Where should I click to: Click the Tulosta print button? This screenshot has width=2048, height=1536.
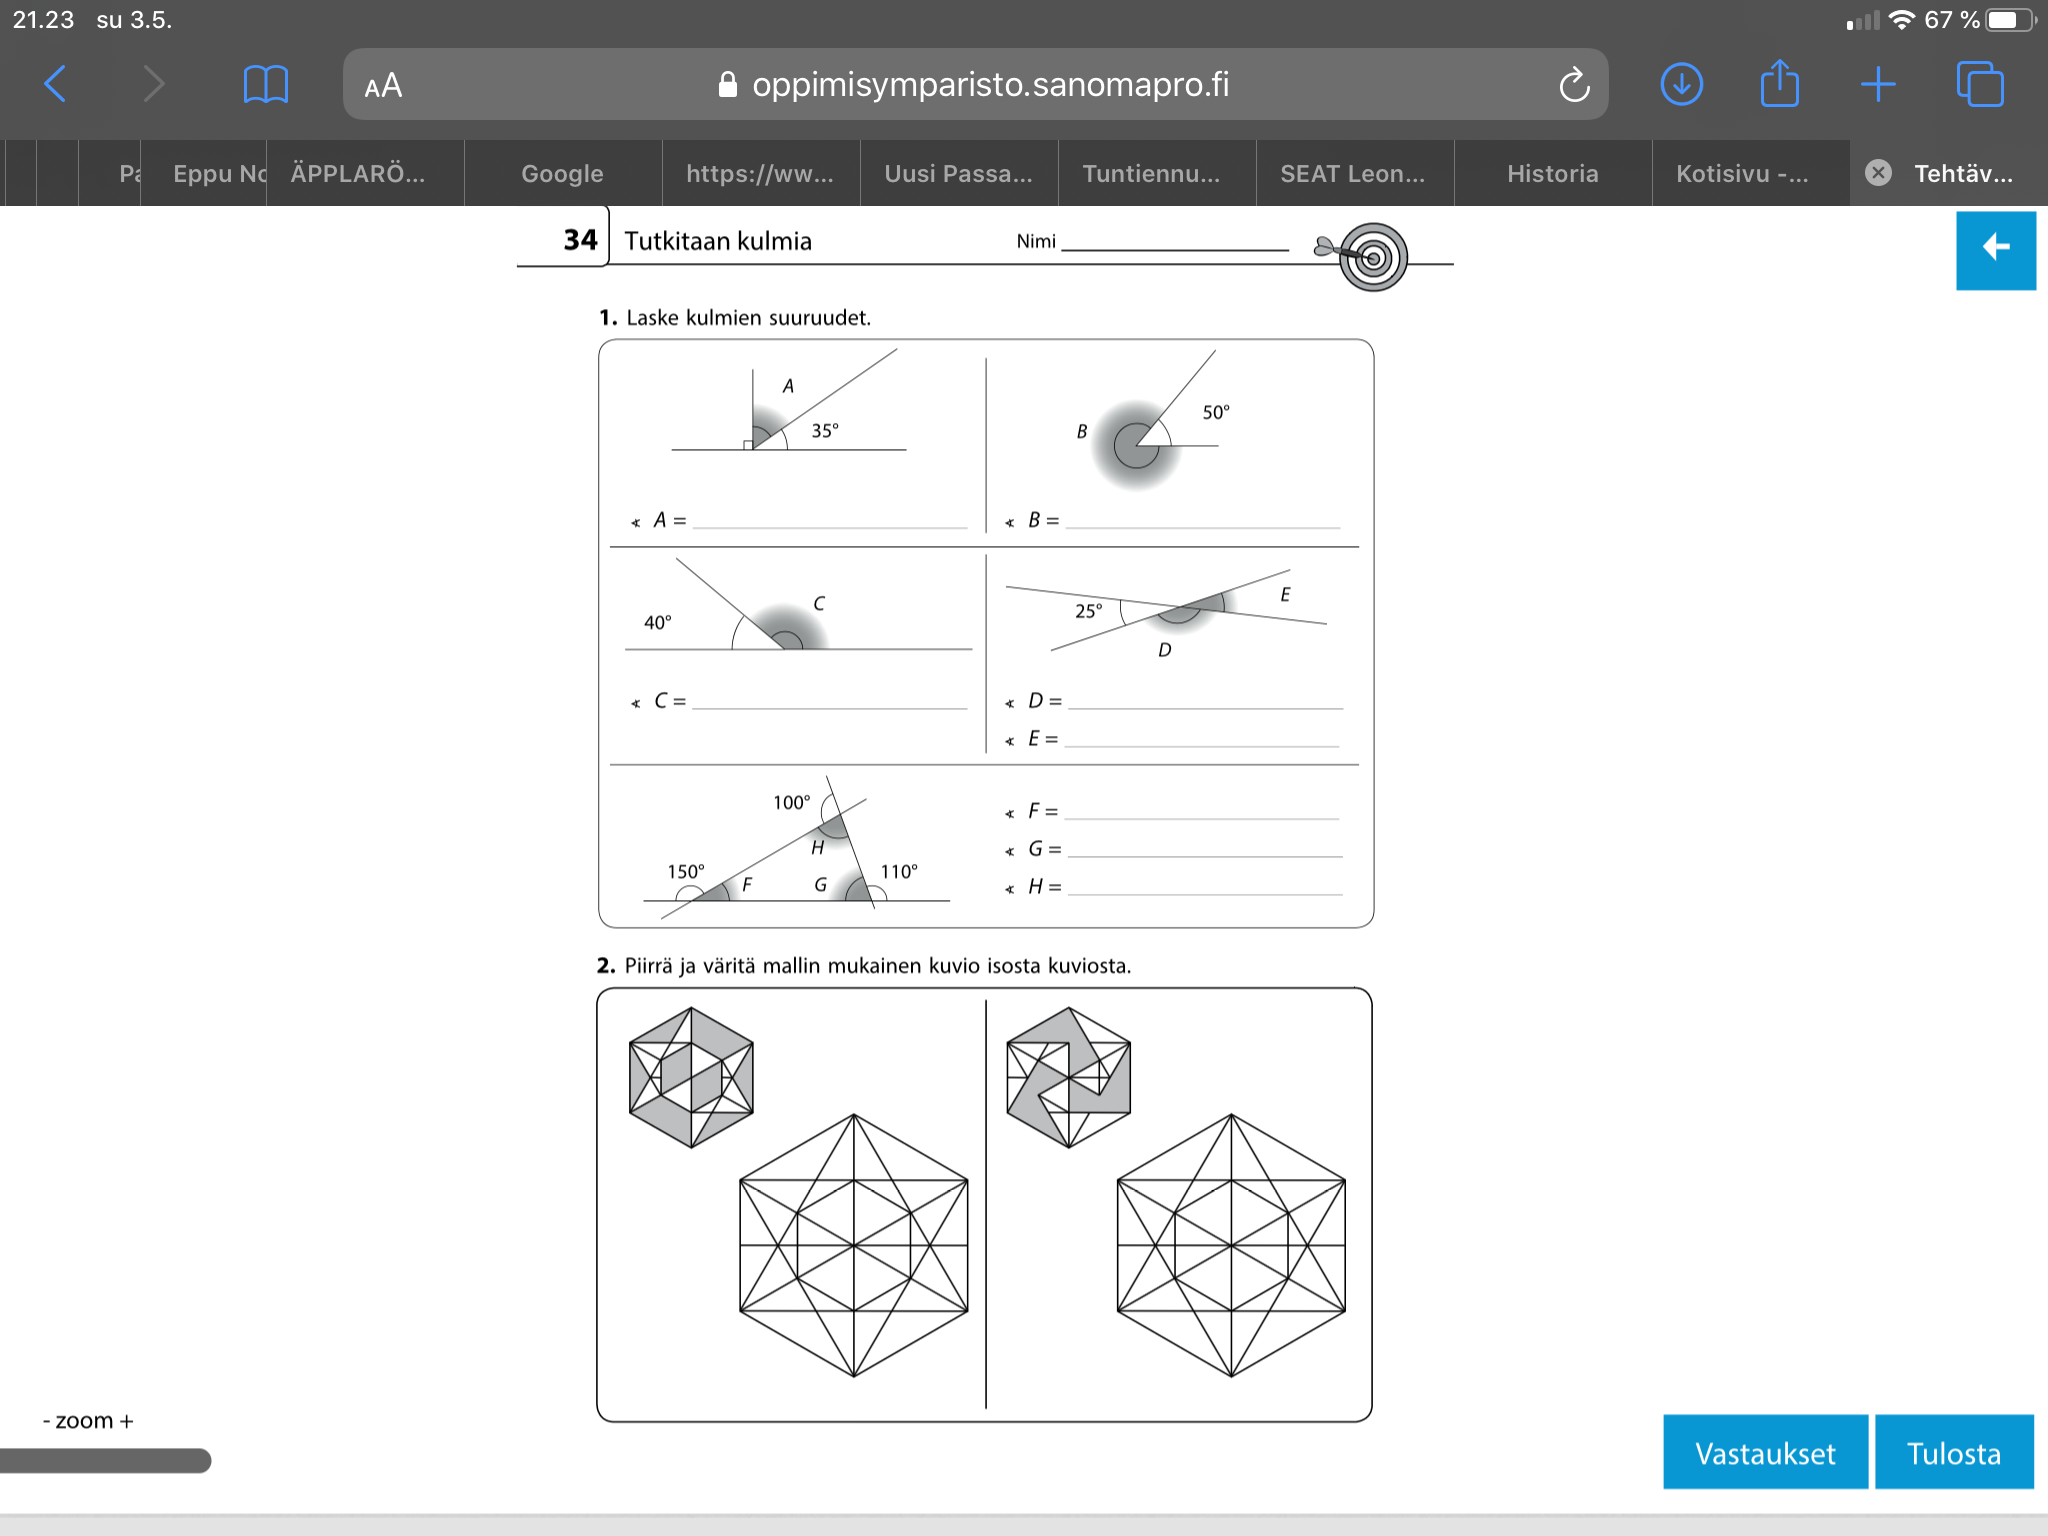click(1953, 1452)
